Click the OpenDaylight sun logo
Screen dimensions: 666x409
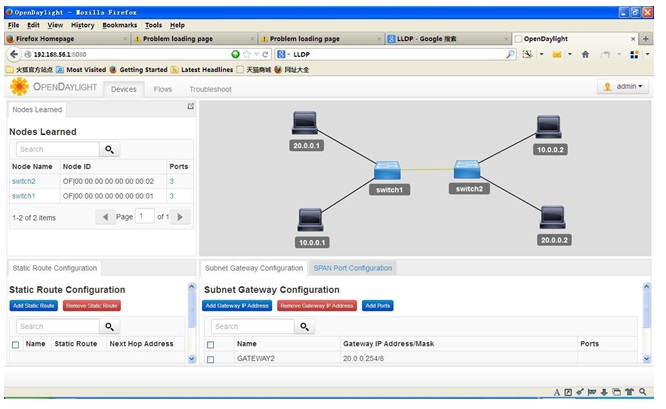click(x=19, y=87)
